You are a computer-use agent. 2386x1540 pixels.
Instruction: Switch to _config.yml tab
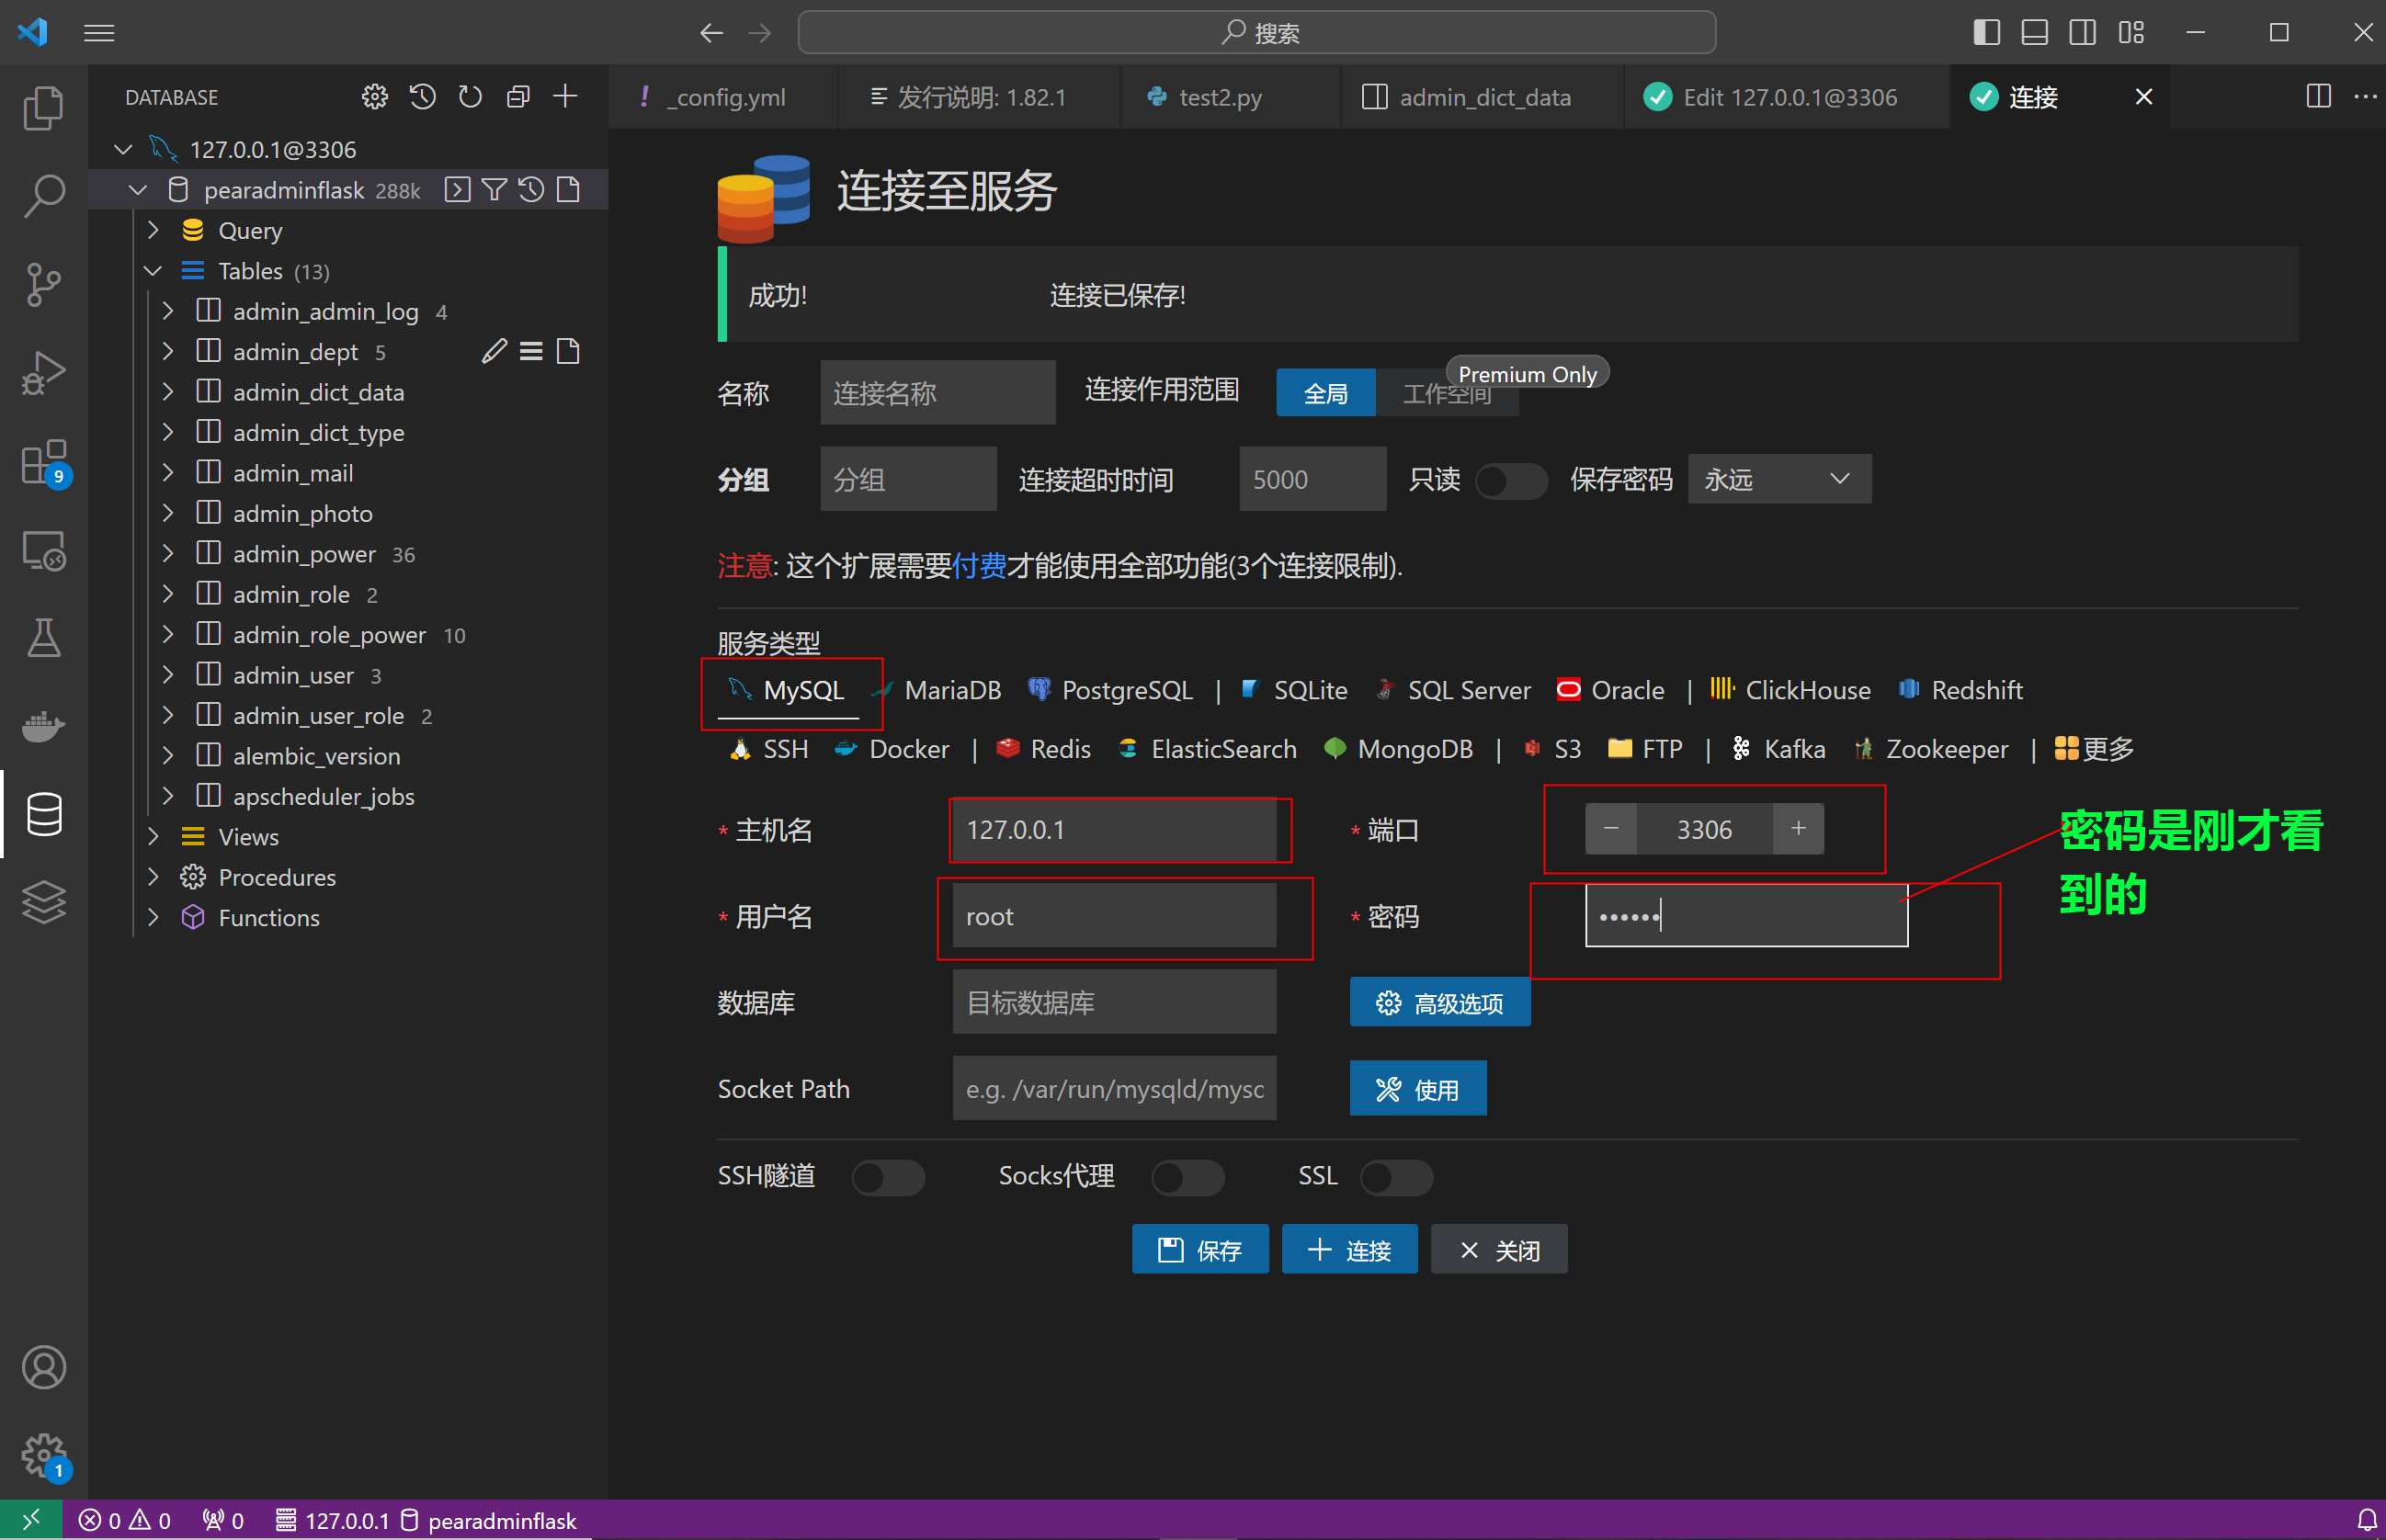click(x=723, y=97)
